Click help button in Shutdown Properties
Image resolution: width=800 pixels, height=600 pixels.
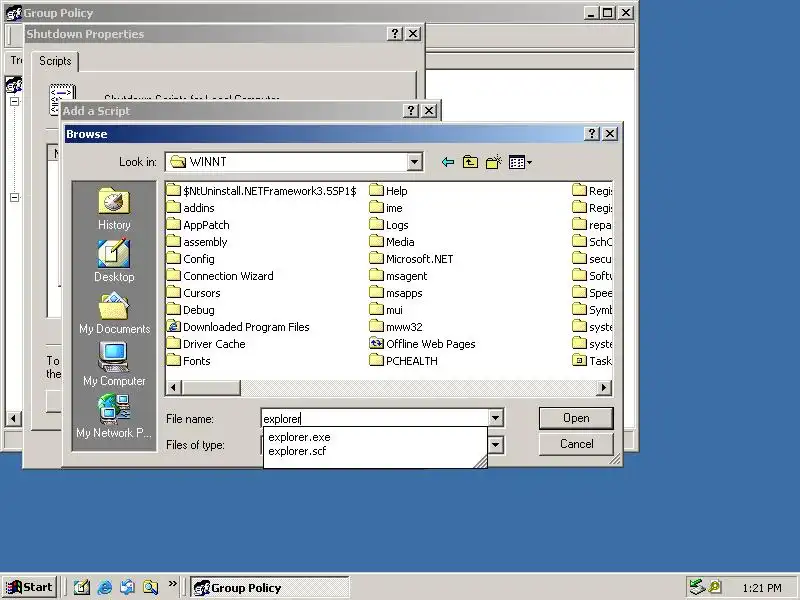pos(394,34)
